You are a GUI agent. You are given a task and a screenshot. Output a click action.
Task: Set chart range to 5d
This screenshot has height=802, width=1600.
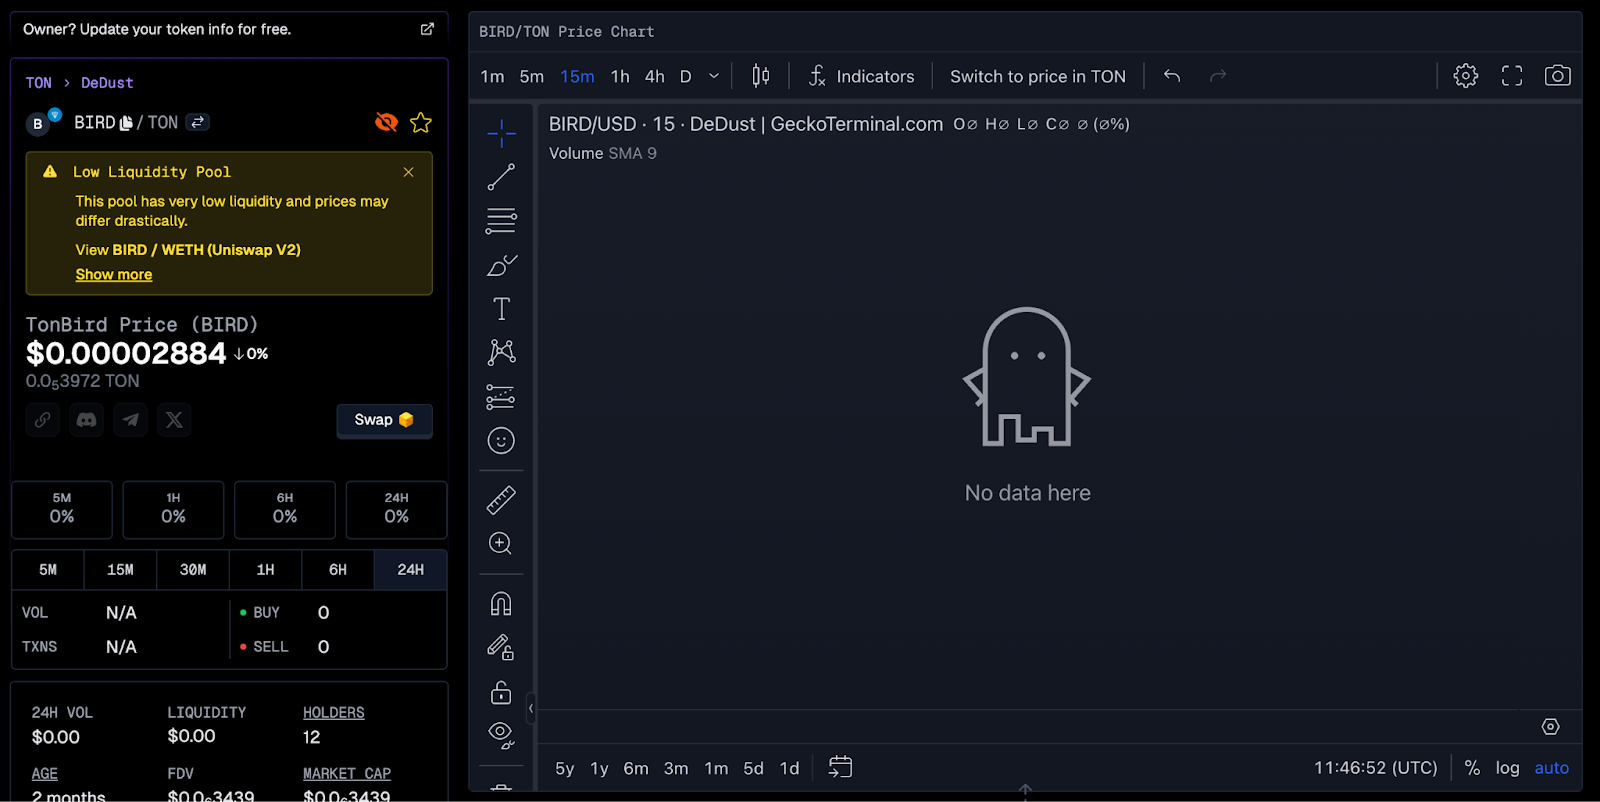coord(753,768)
